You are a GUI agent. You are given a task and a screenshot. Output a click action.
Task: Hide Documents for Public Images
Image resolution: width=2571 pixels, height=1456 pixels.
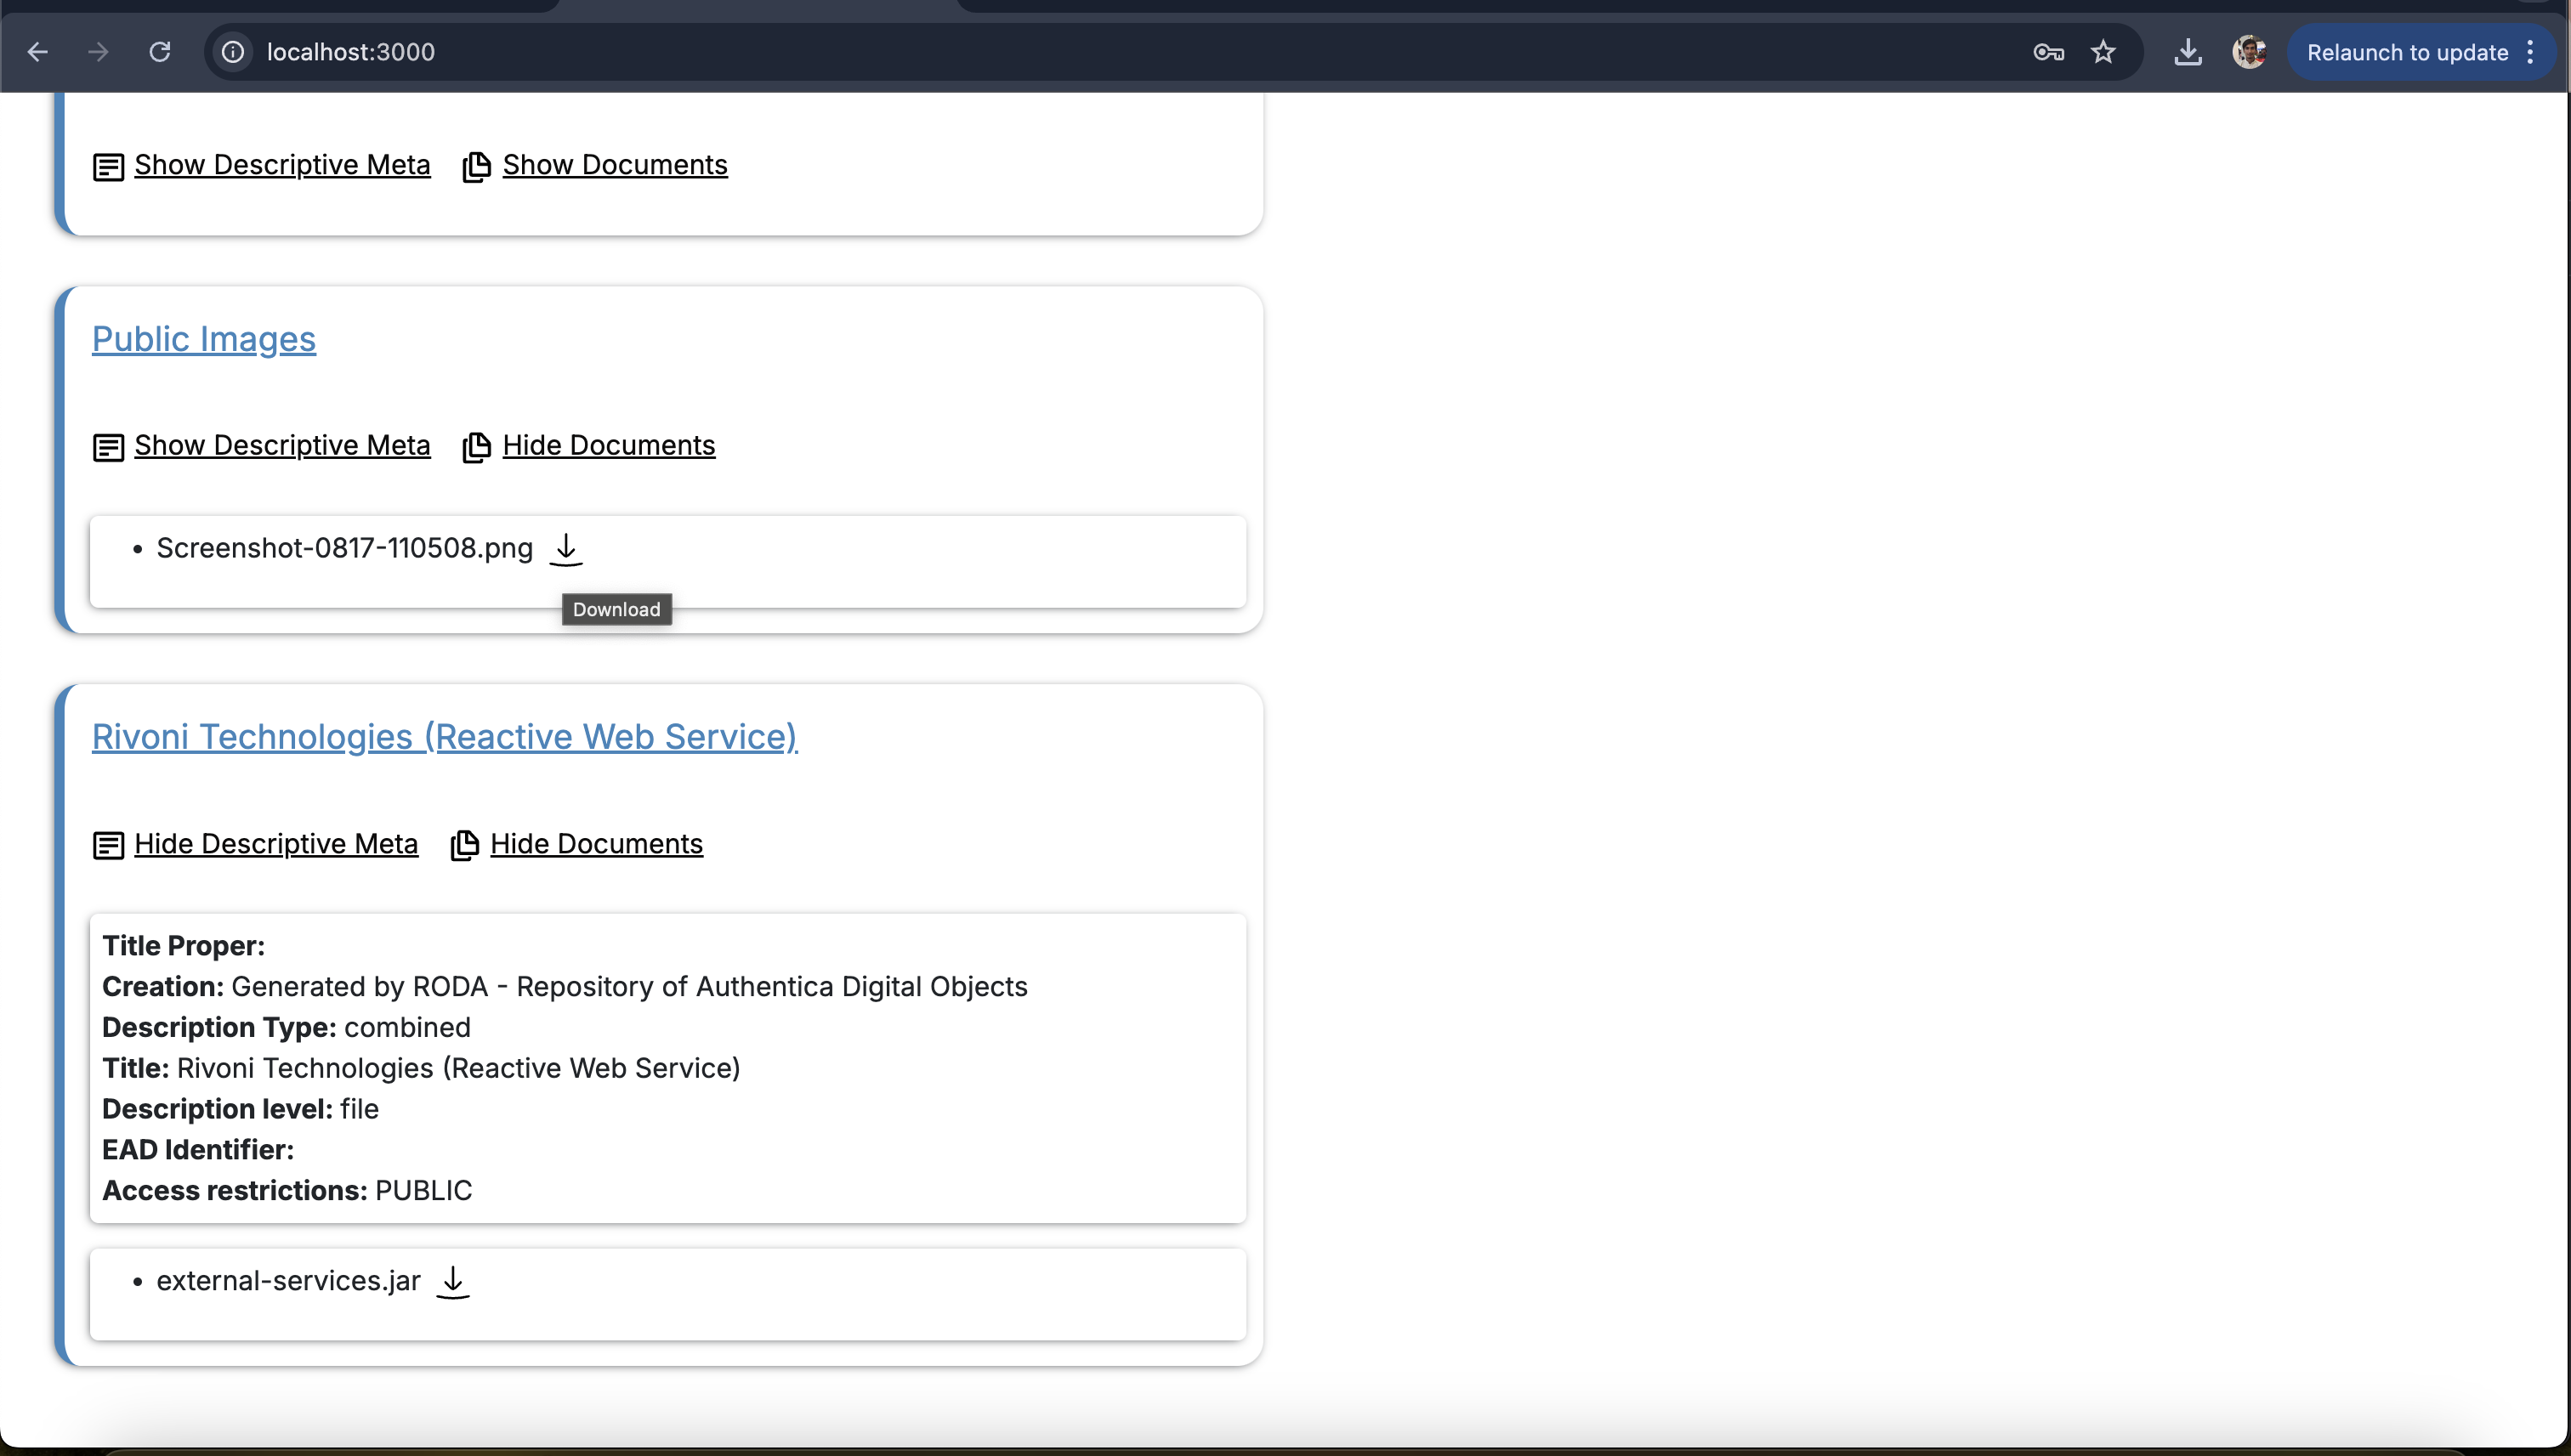[609, 445]
